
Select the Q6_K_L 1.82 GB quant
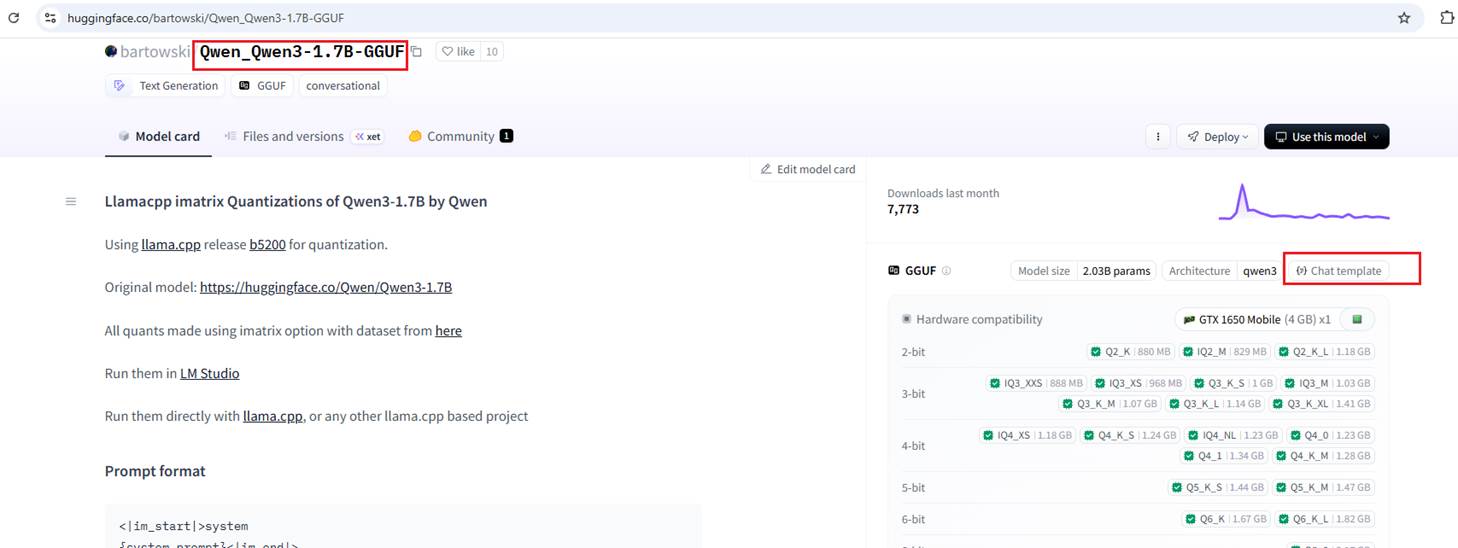tap(1324, 519)
